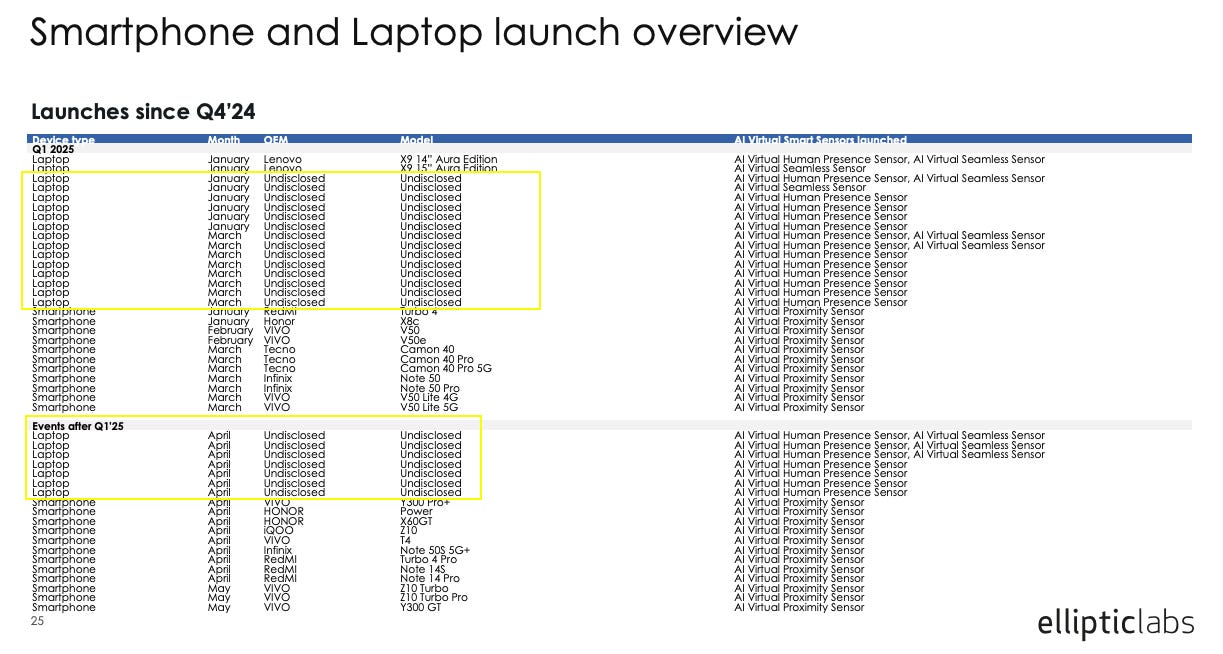Click the 'Y300 GT' model cell
This screenshot has width=1223, height=654.
tap(420, 607)
